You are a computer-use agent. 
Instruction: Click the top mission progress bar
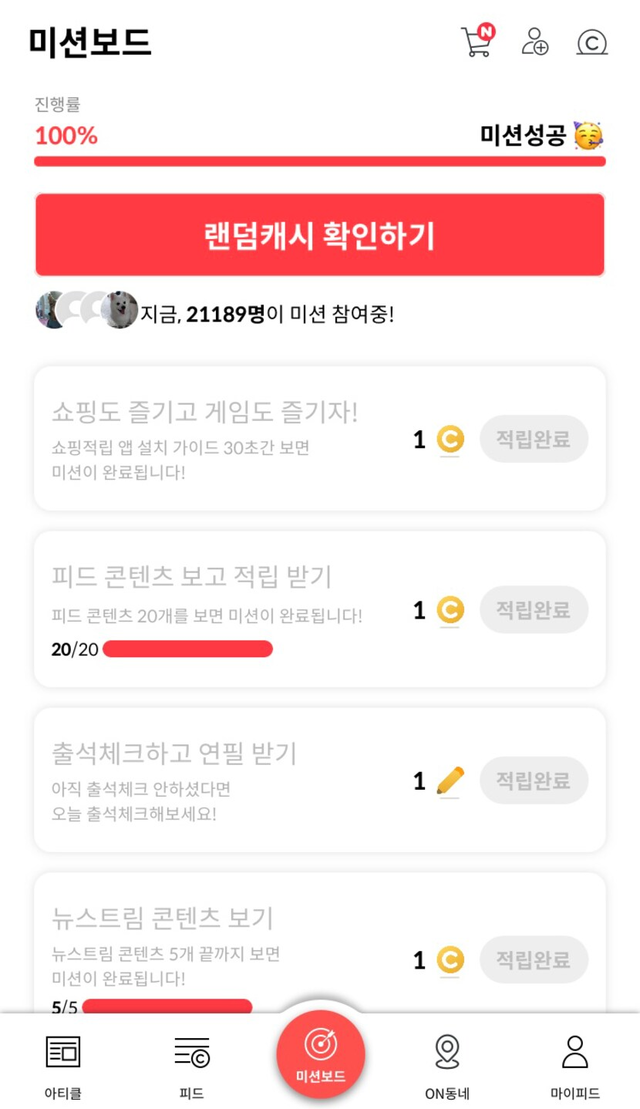320,161
